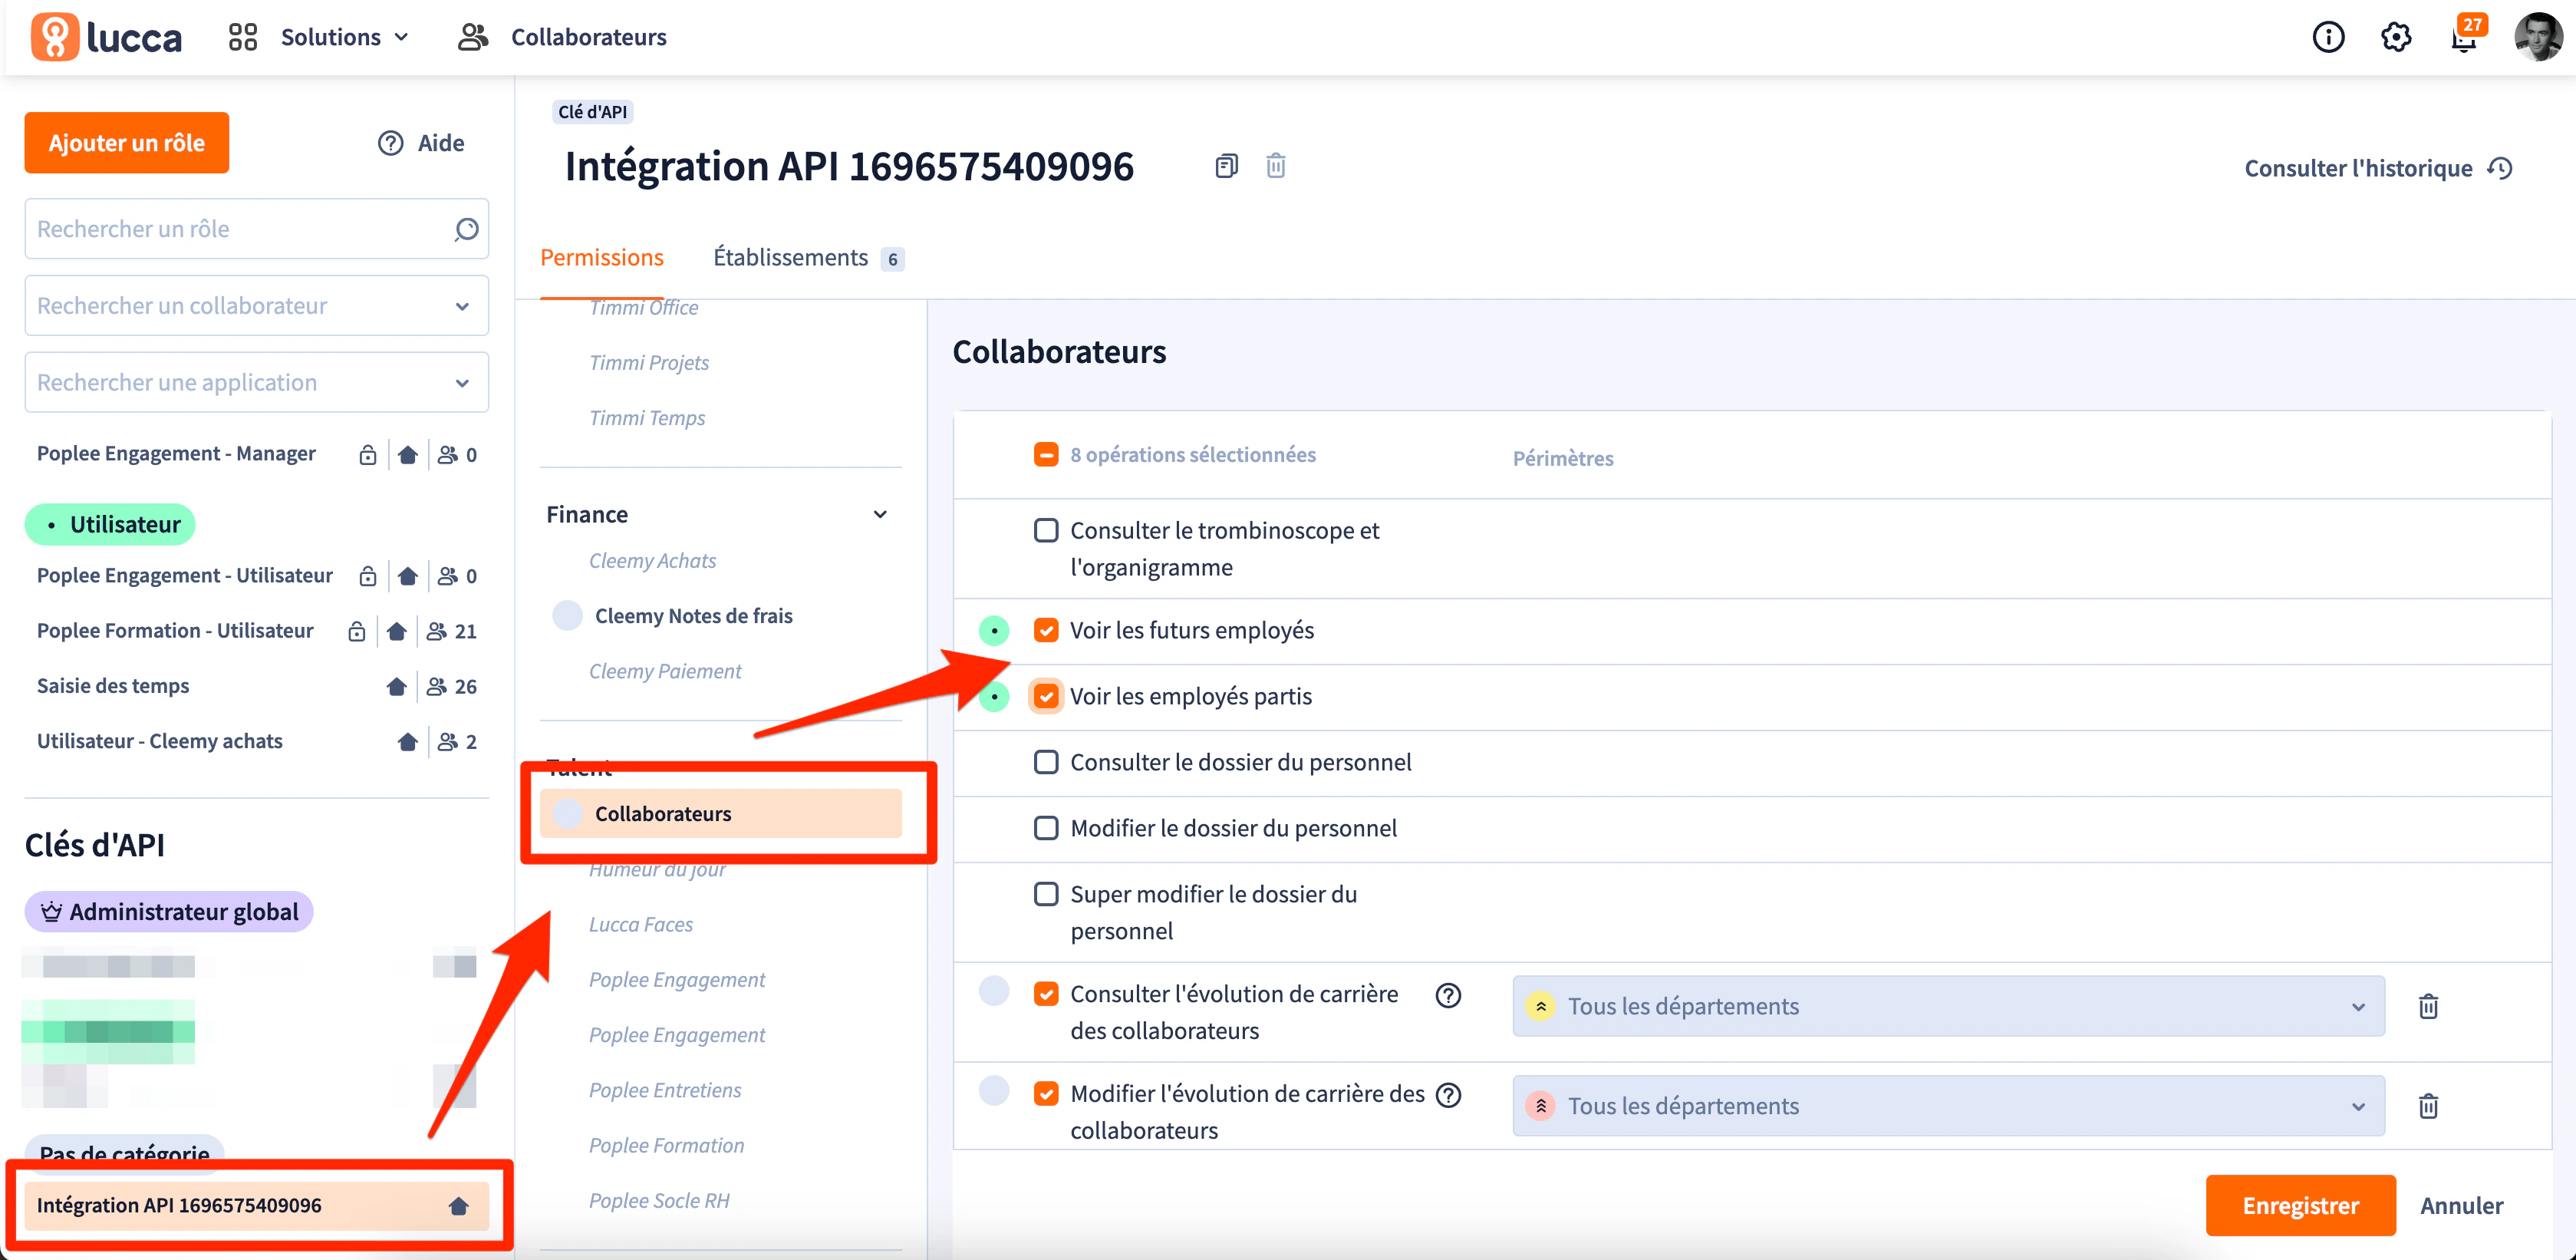Open notifications with the bell icon

[x=2463, y=38]
